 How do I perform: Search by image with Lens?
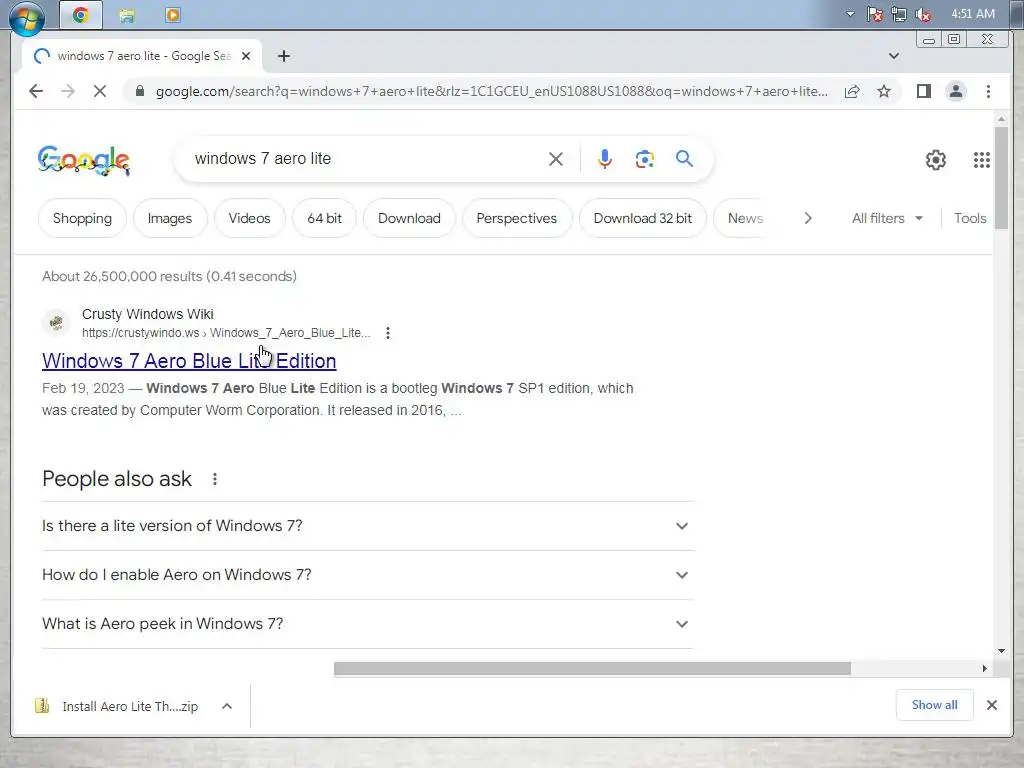click(x=645, y=159)
